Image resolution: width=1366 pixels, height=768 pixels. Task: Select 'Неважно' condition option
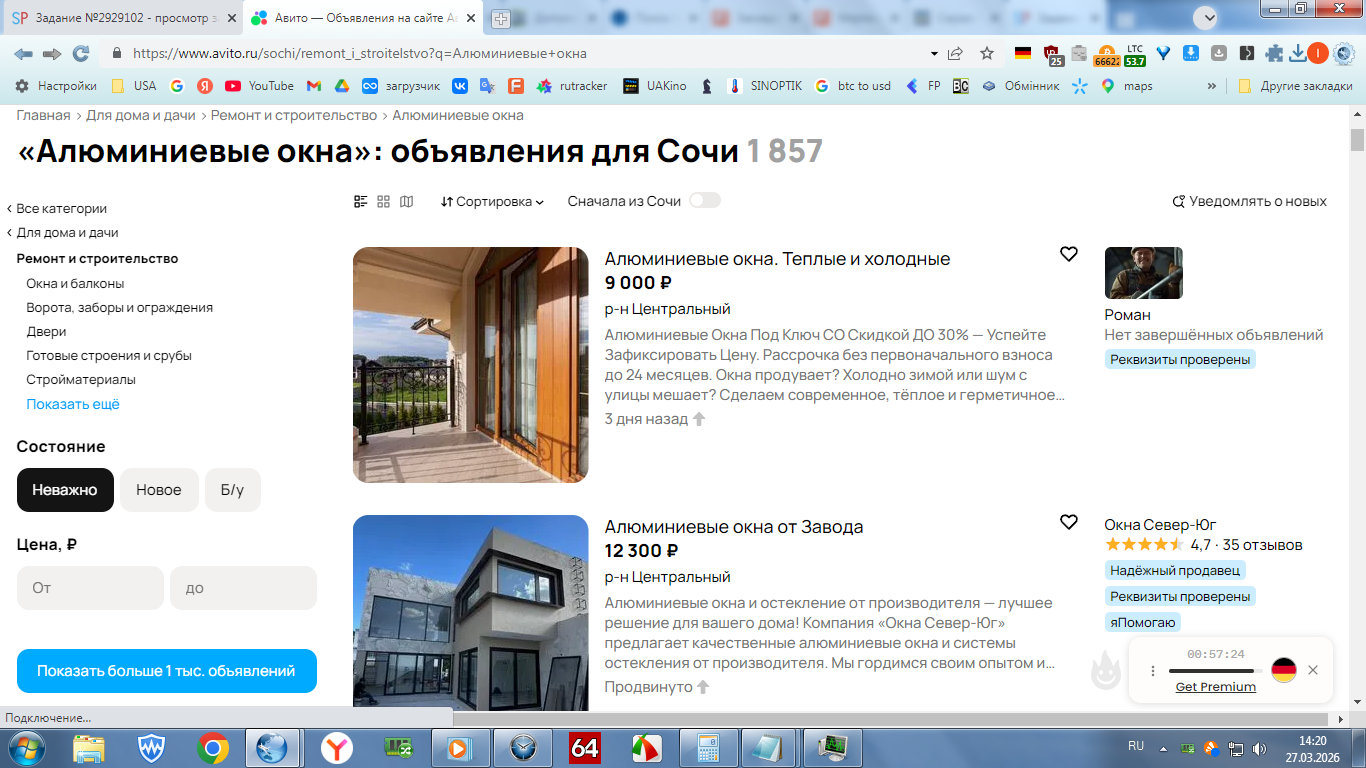coord(65,490)
